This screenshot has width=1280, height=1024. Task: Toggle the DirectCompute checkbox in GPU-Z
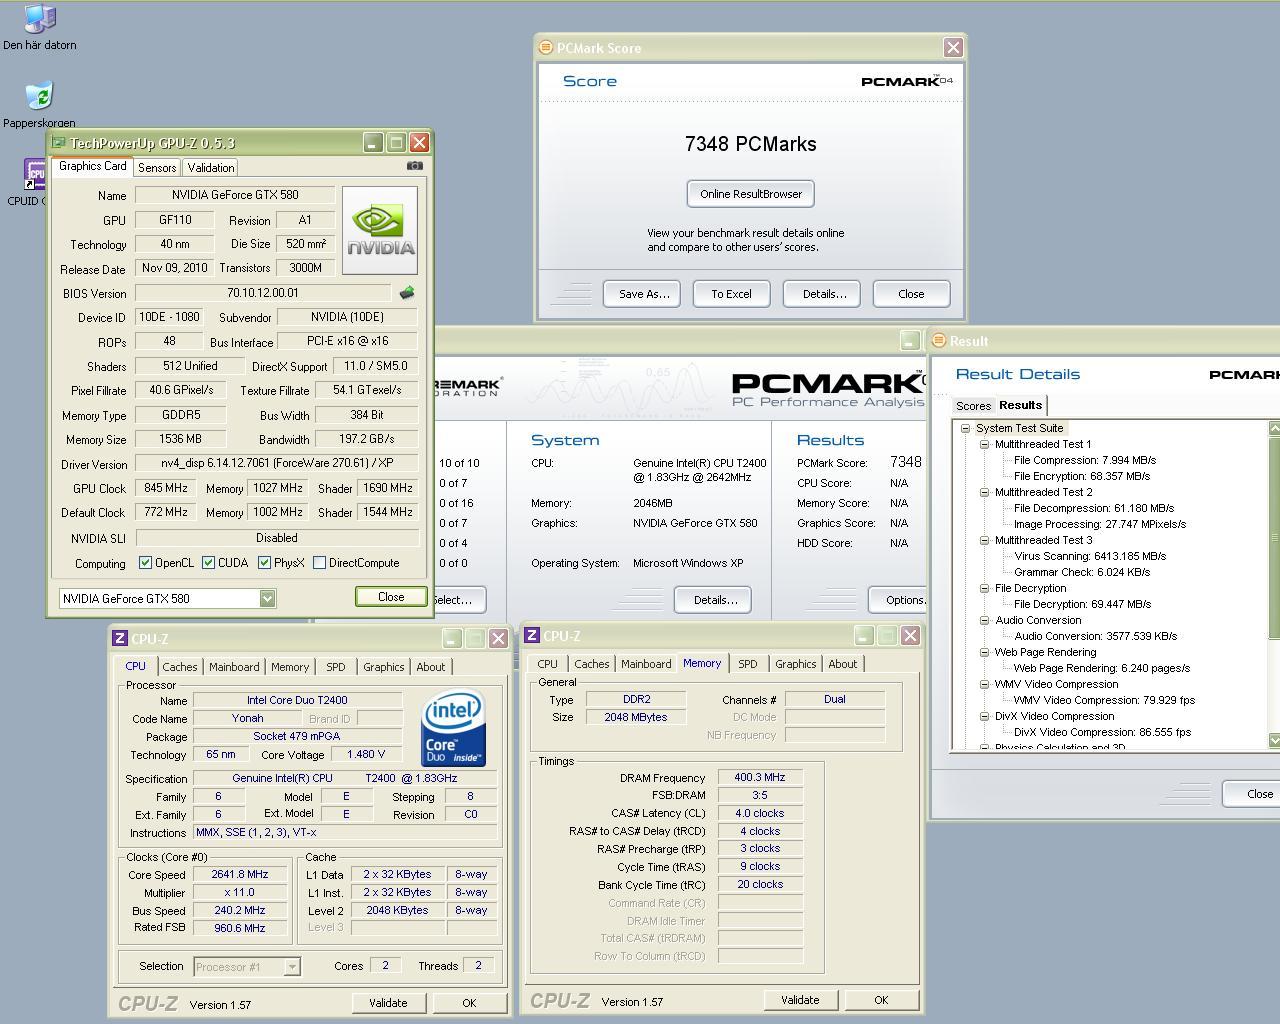[x=319, y=563]
